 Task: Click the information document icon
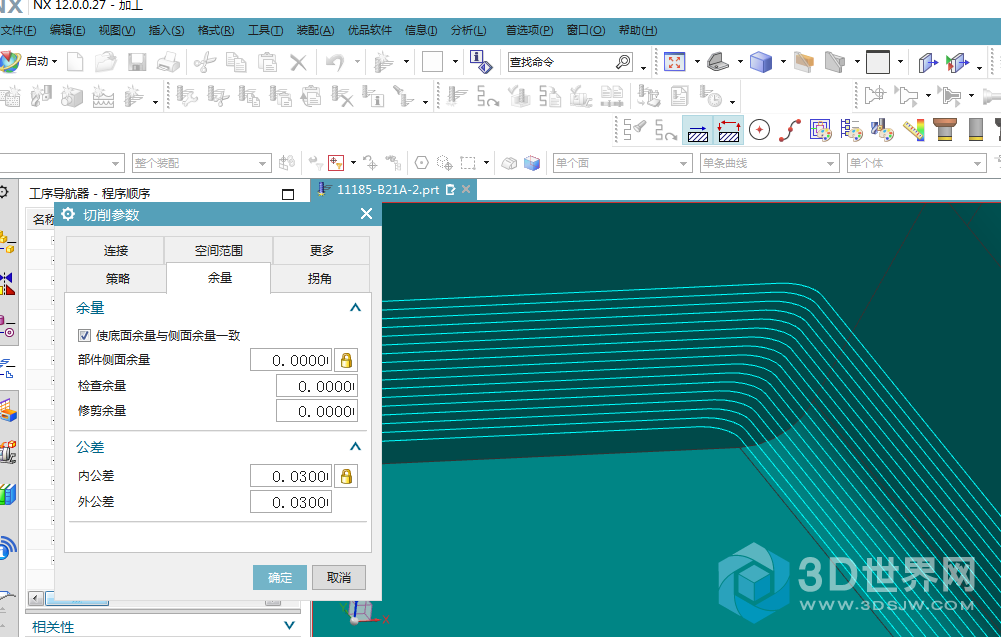(x=479, y=62)
